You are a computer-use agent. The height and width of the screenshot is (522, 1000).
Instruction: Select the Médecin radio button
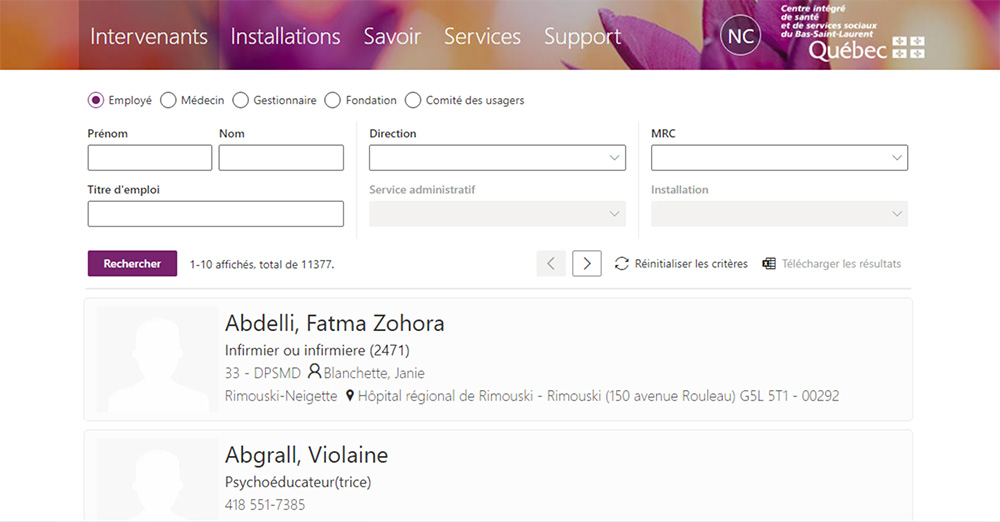point(168,100)
